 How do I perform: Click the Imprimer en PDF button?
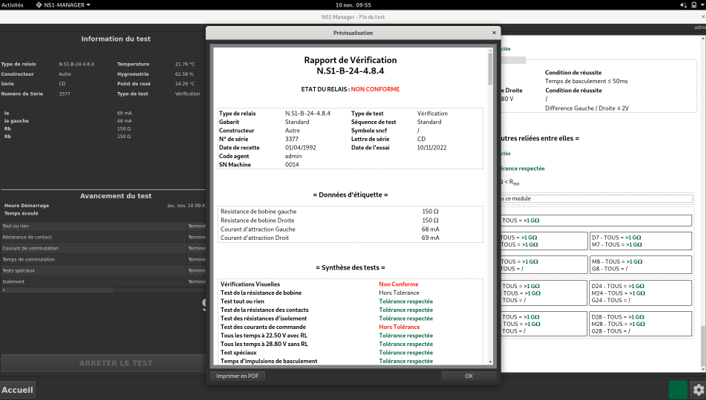[x=239, y=376]
